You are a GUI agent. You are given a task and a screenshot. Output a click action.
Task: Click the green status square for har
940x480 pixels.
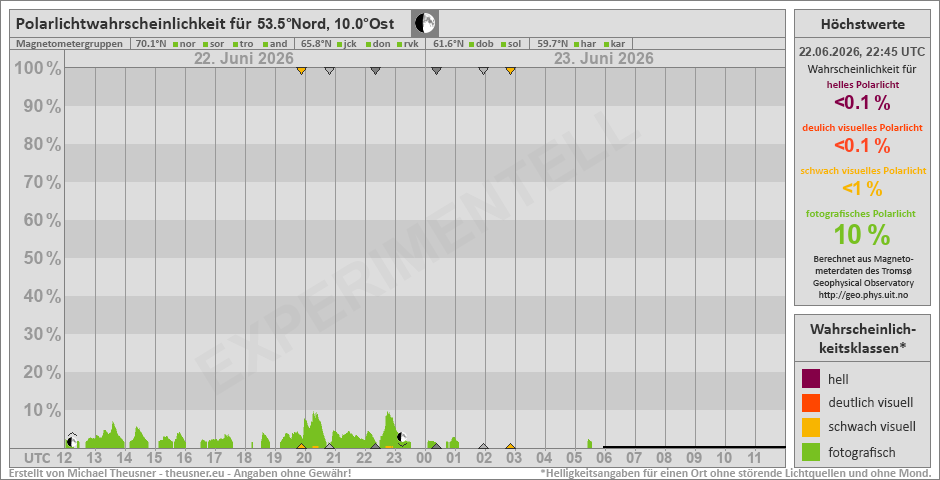click(576, 44)
